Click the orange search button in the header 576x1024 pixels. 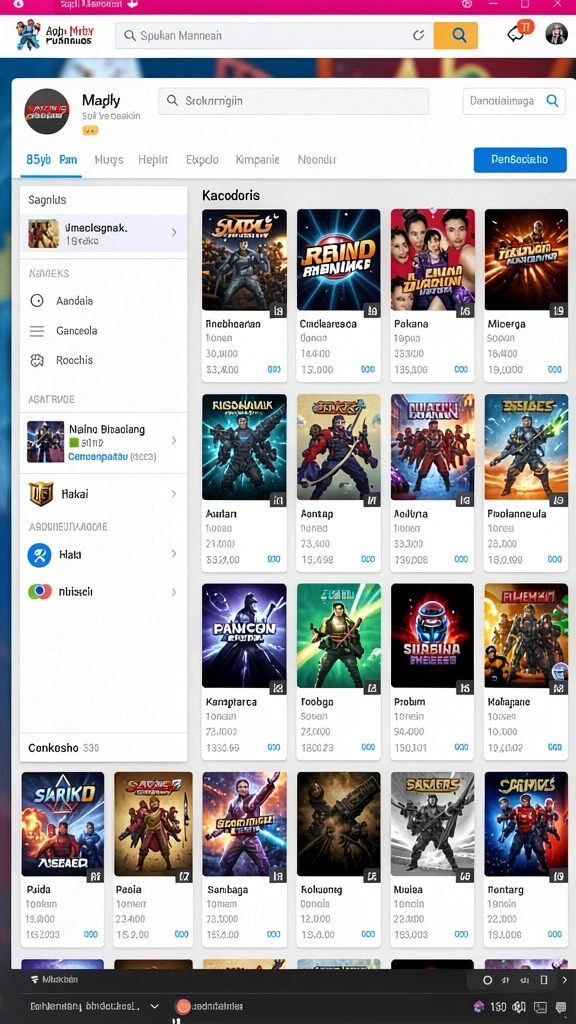click(x=455, y=35)
